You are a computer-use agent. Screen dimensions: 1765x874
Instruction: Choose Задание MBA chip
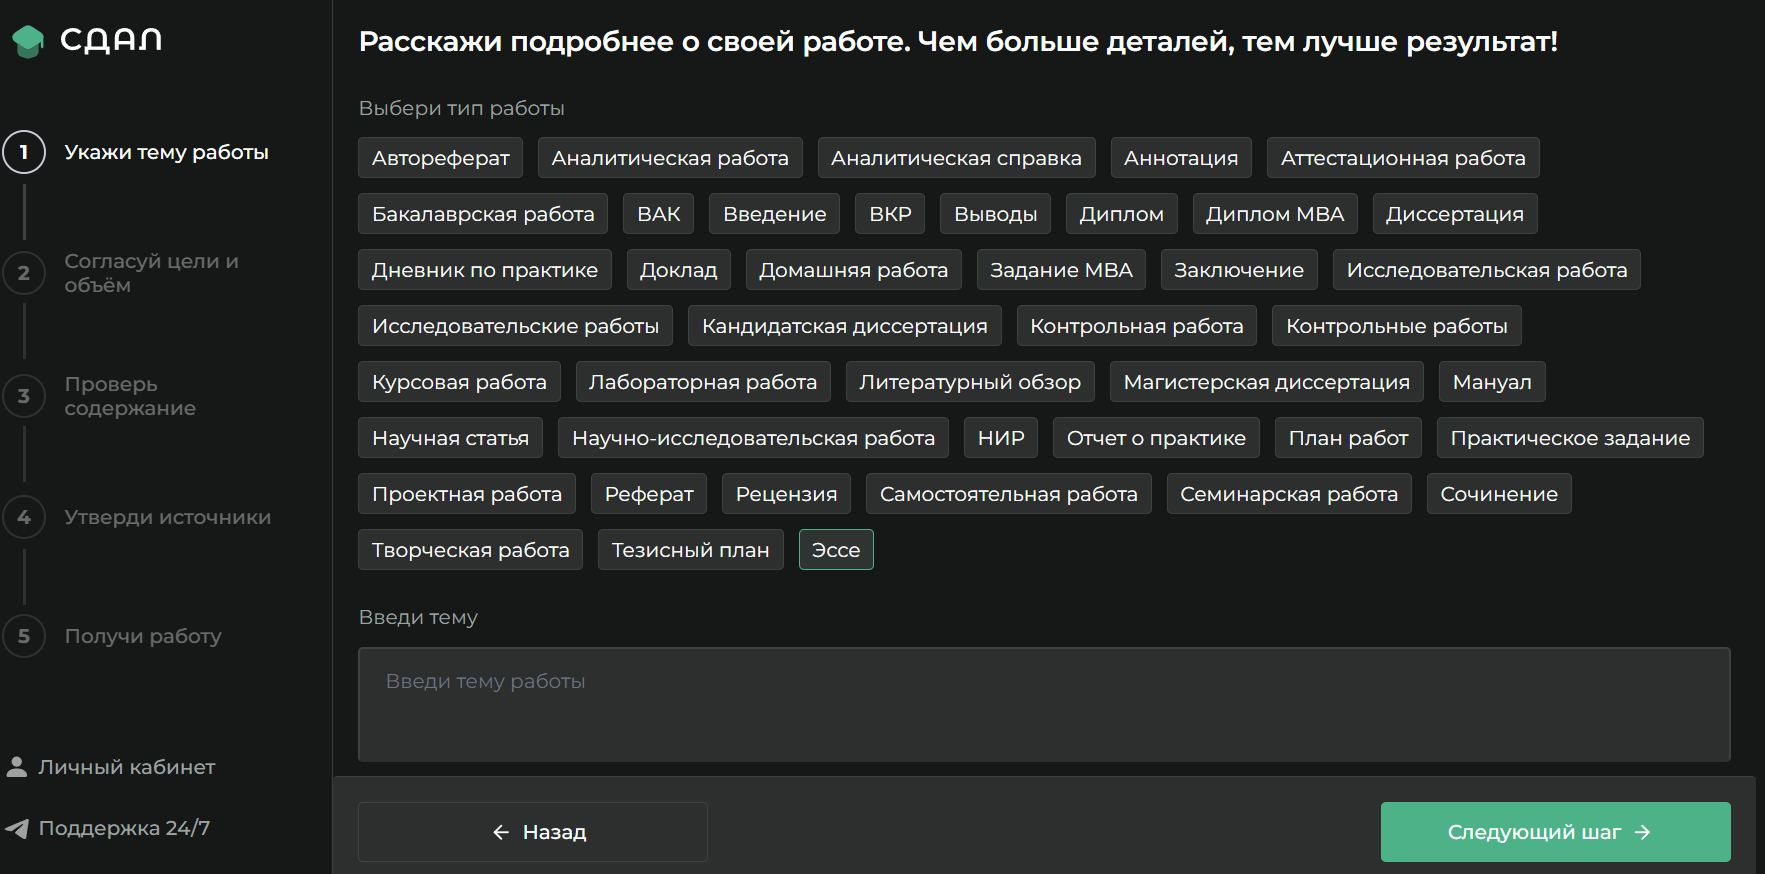[1061, 270]
